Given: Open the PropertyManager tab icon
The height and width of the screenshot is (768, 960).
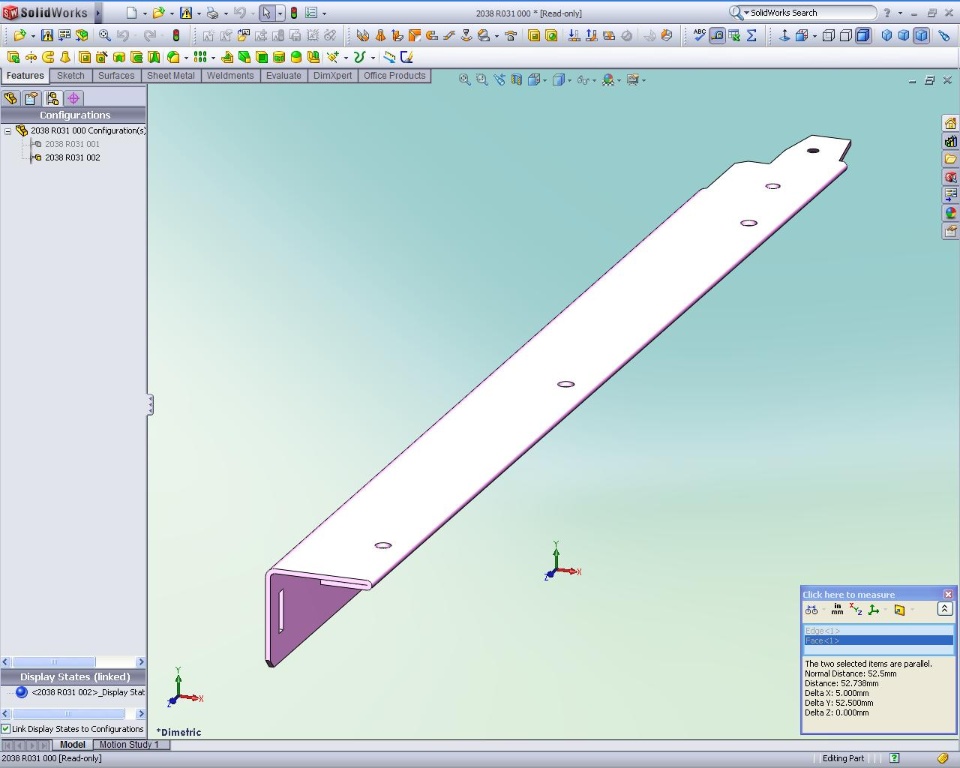Looking at the screenshot, I should point(32,98).
